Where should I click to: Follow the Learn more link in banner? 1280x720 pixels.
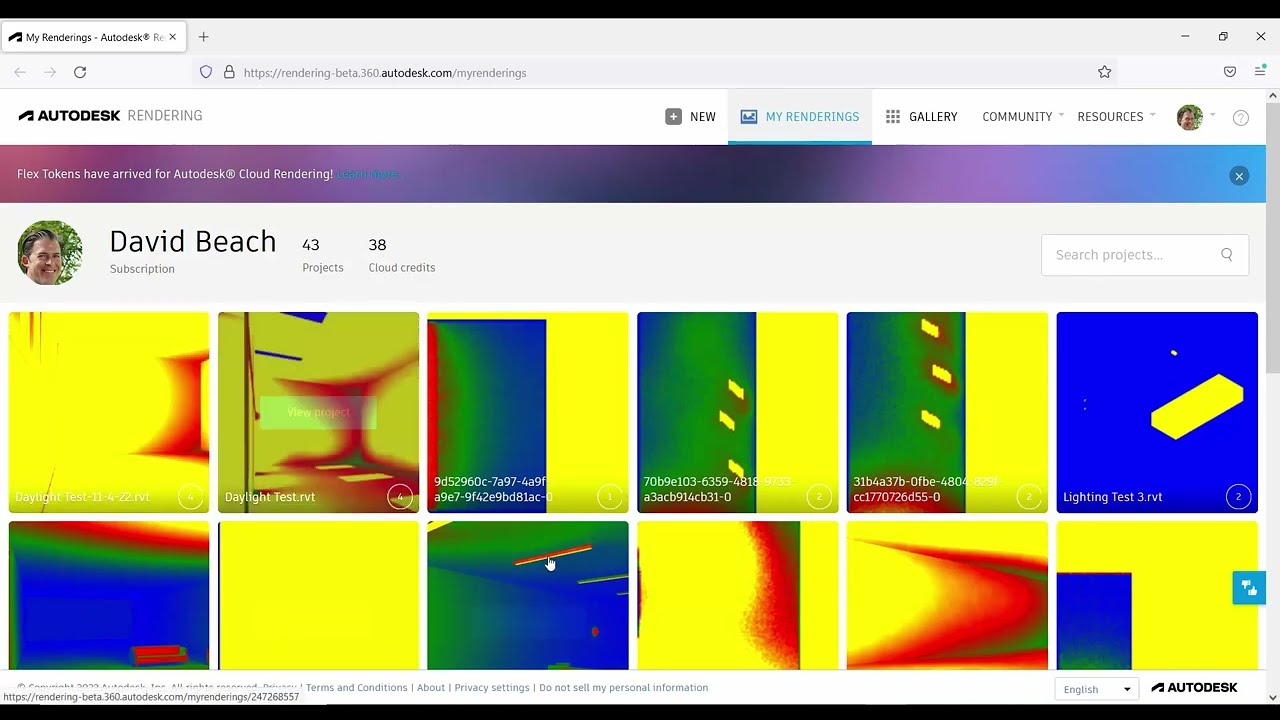coord(368,174)
